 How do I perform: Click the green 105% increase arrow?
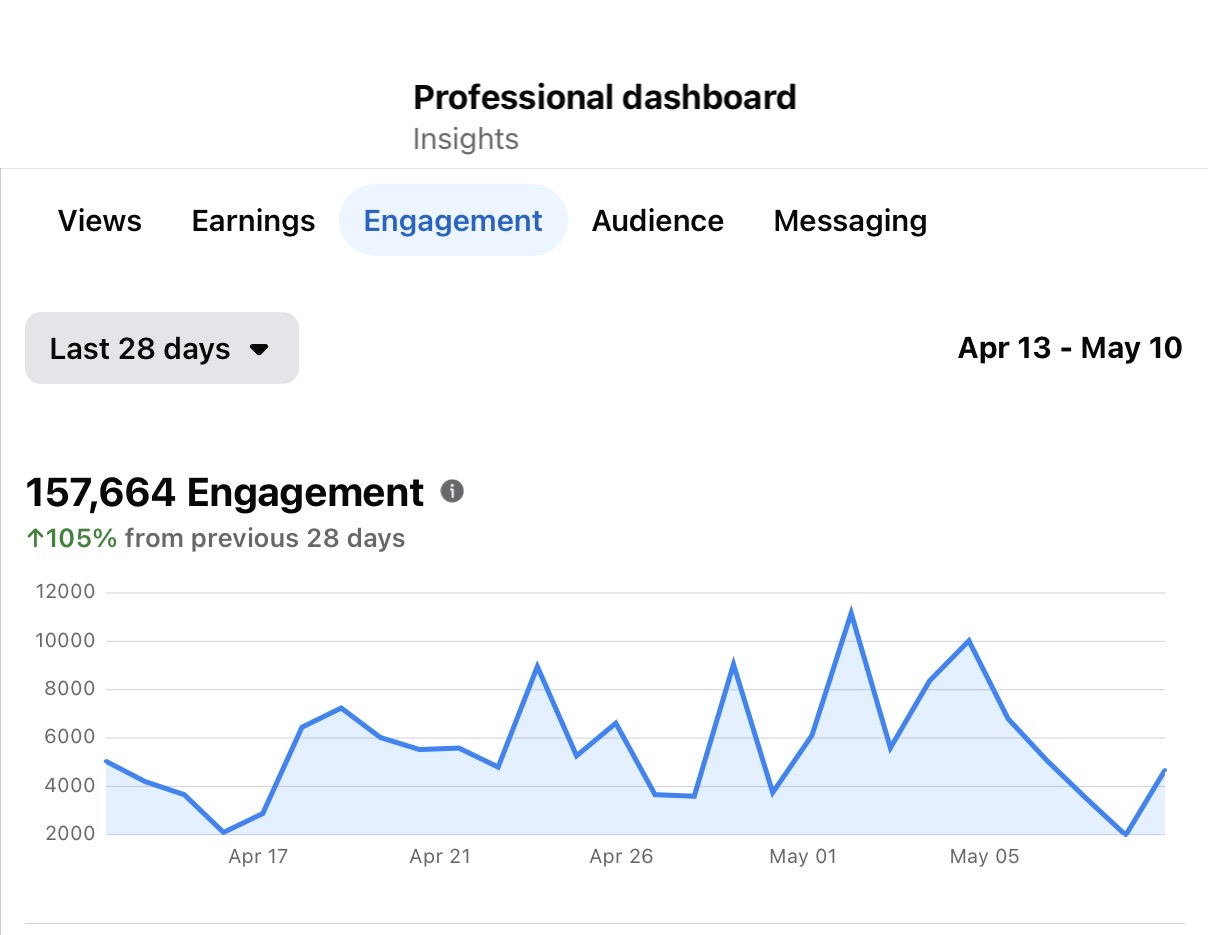(x=35, y=538)
